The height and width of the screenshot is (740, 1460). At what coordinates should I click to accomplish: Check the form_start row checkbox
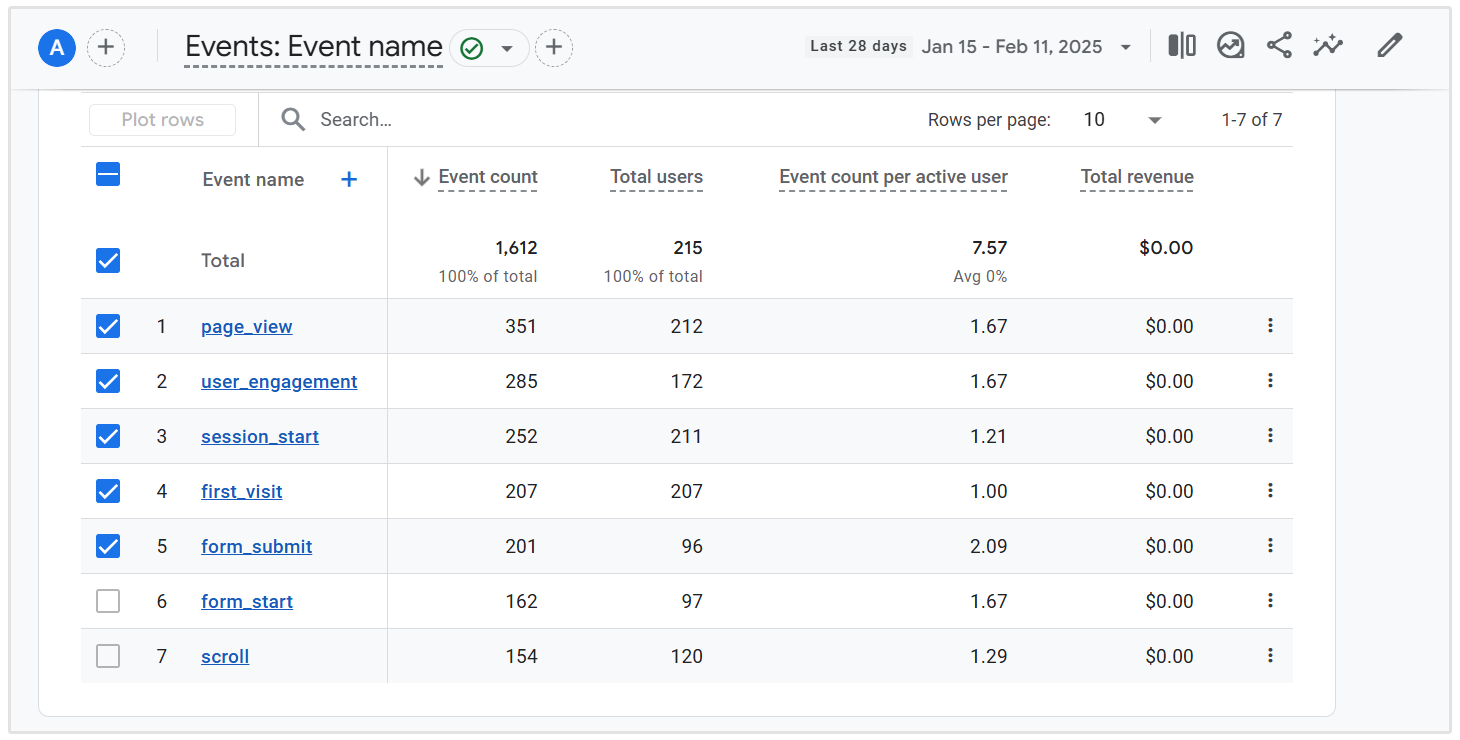point(108,601)
